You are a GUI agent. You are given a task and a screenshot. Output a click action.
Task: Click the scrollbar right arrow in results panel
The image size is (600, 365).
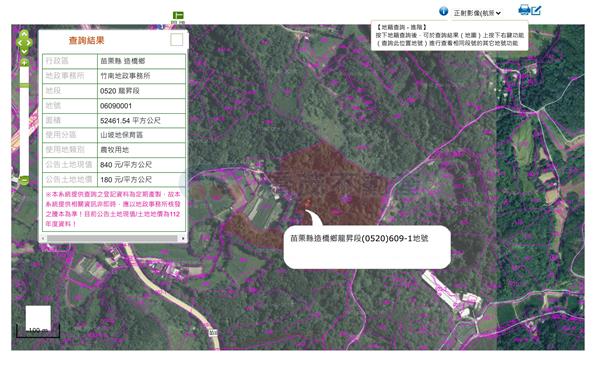point(183,238)
